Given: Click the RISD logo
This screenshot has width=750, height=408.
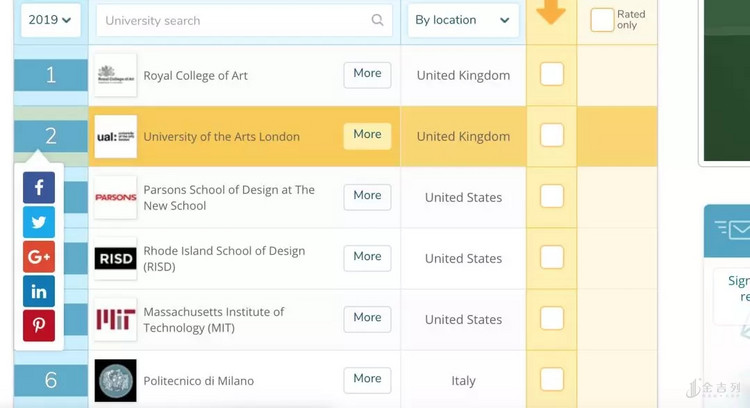Looking at the screenshot, I should (x=115, y=259).
